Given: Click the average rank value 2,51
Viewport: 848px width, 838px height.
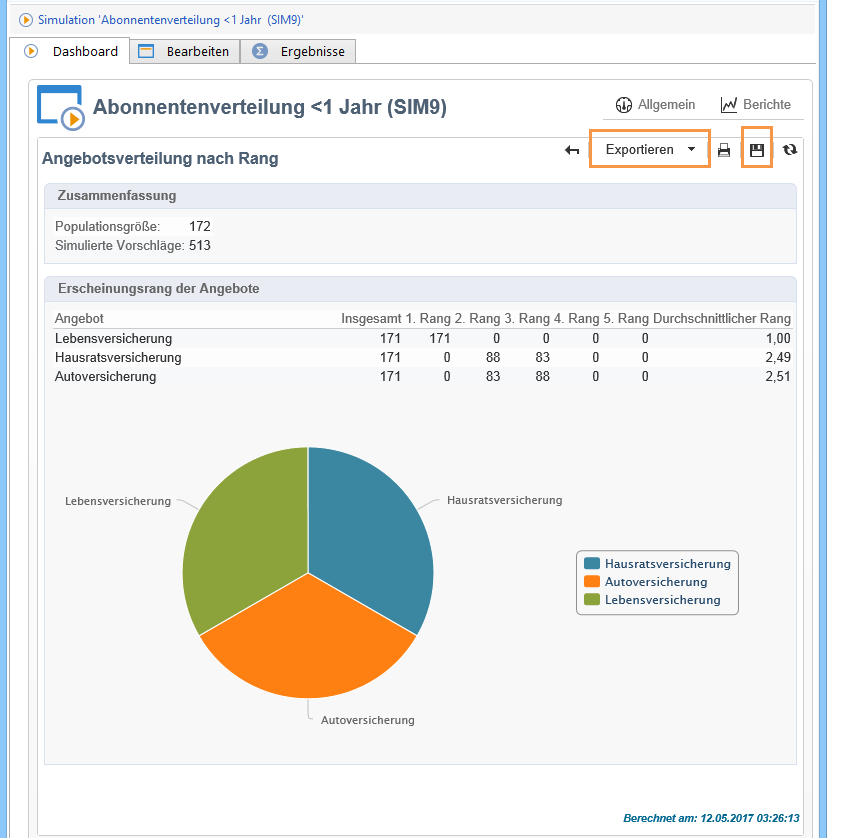Looking at the screenshot, I should click(x=778, y=376).
